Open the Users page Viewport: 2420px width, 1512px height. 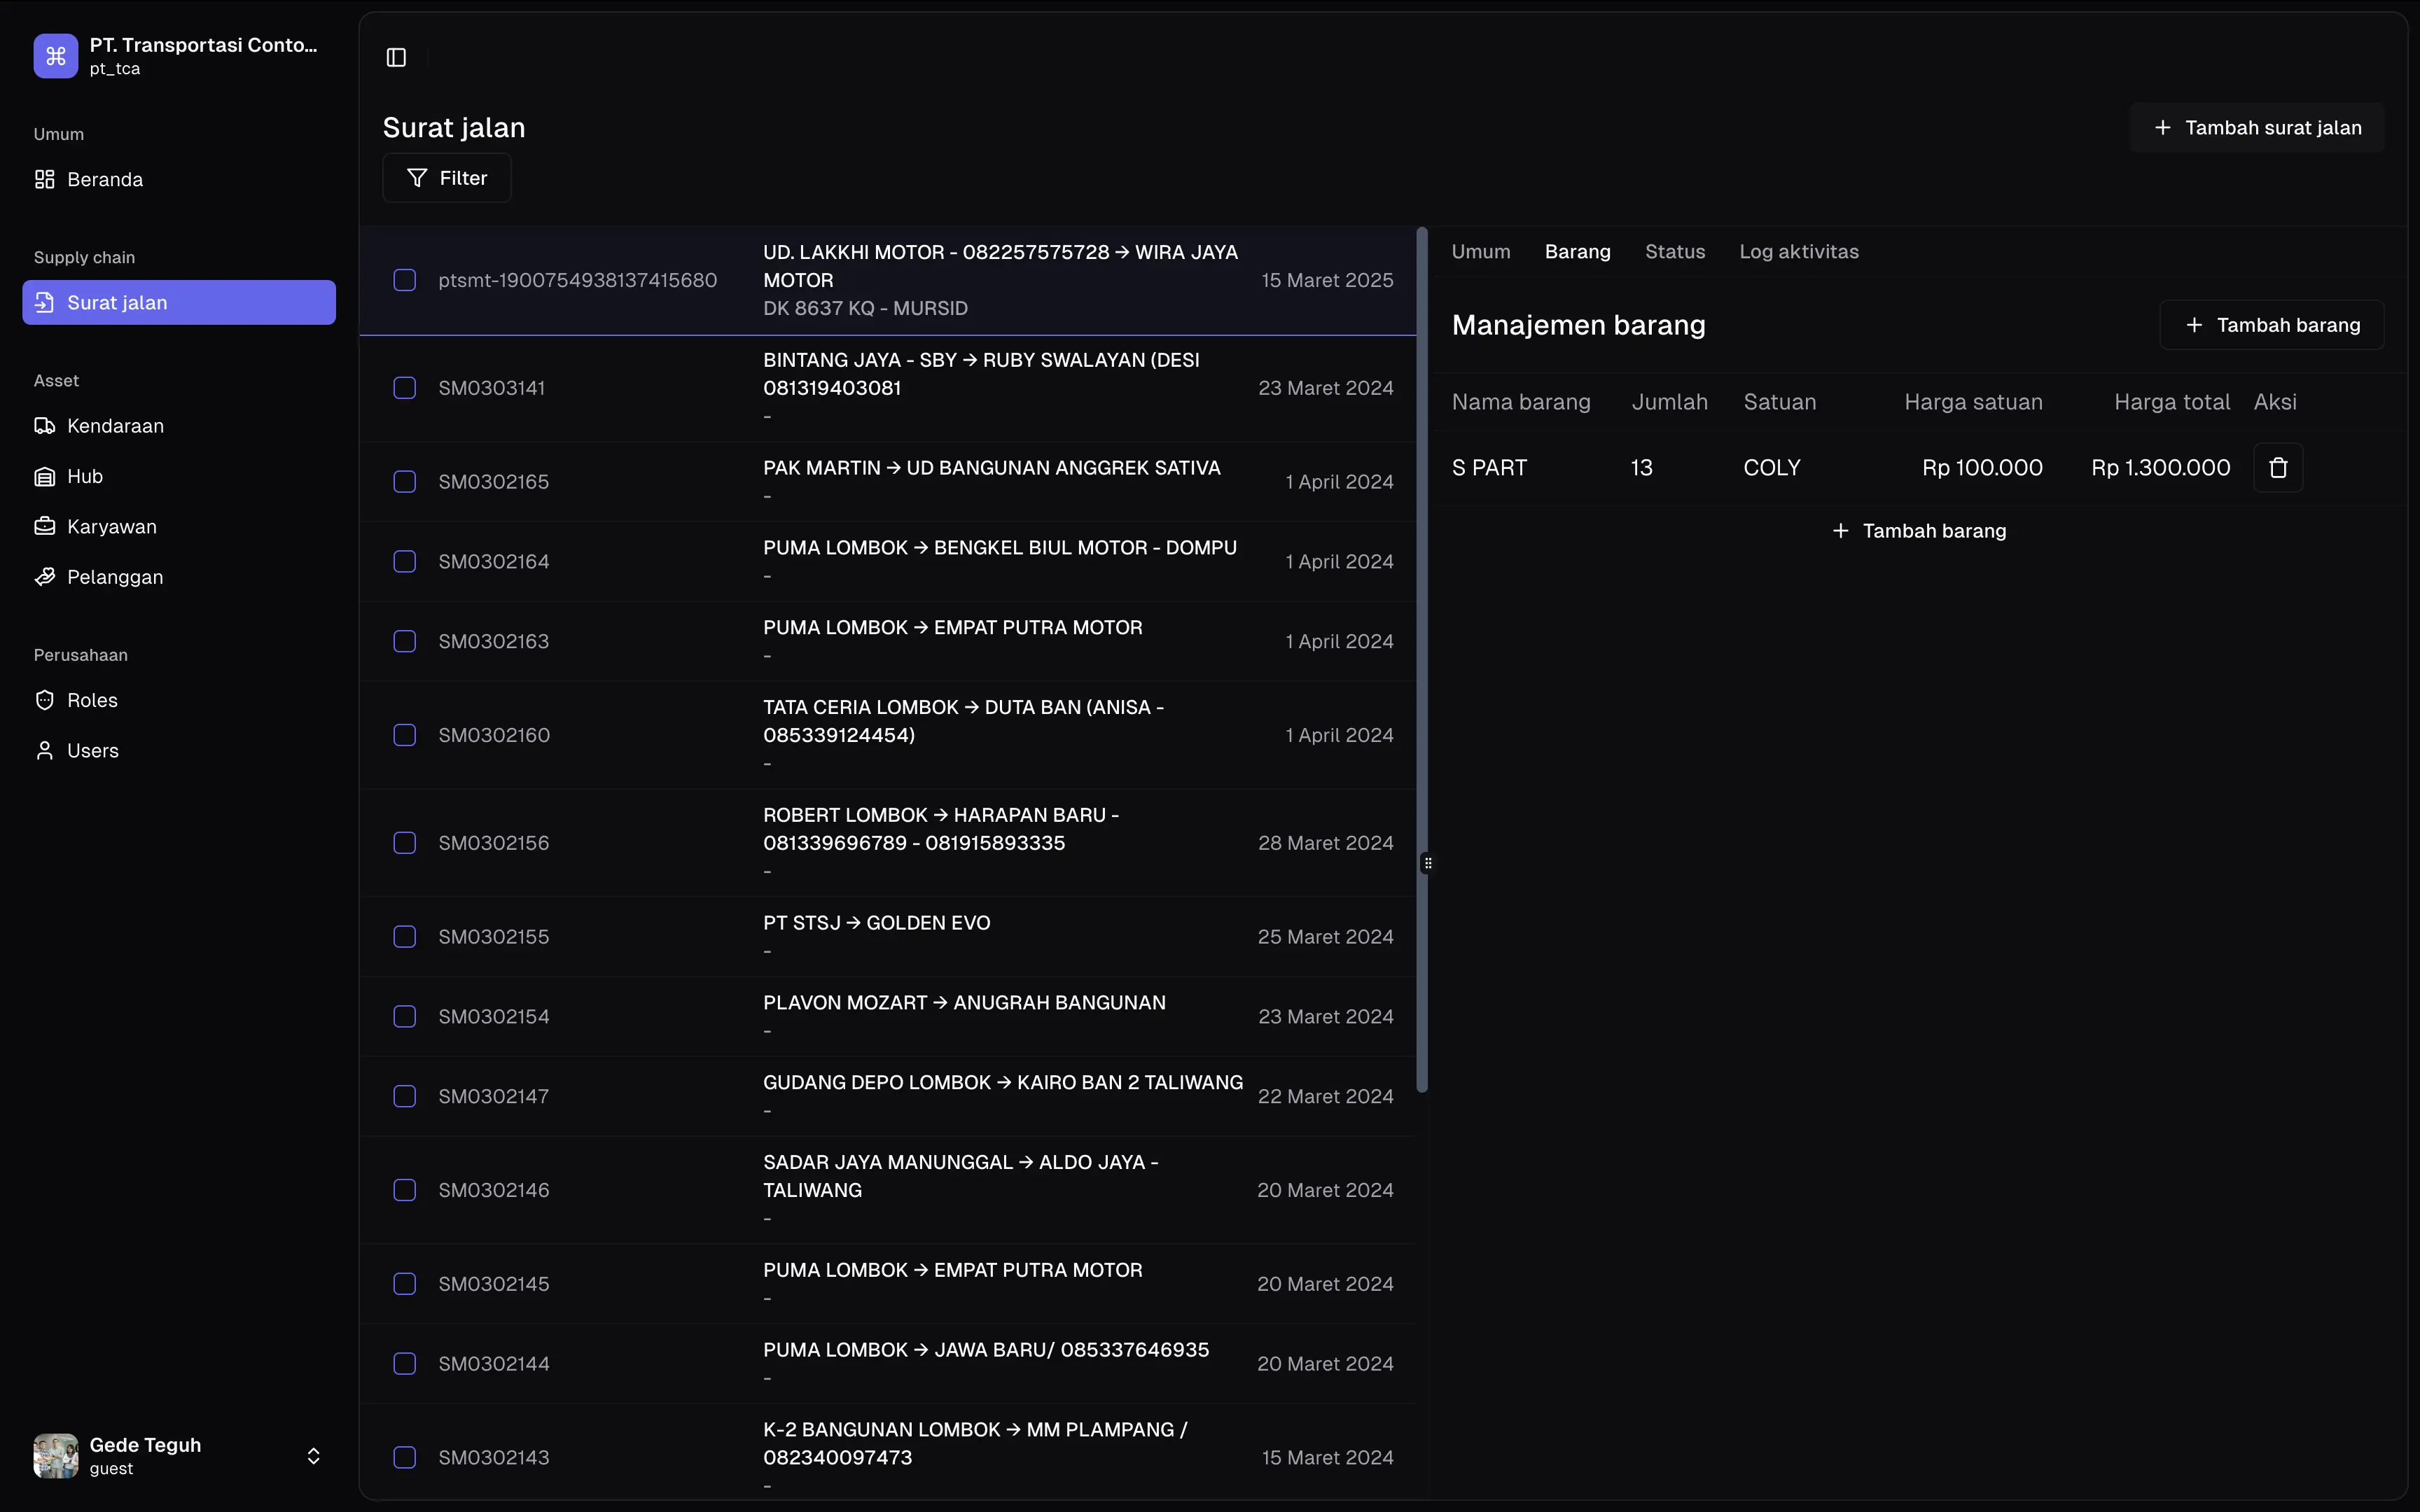click(x=92, y=751)
